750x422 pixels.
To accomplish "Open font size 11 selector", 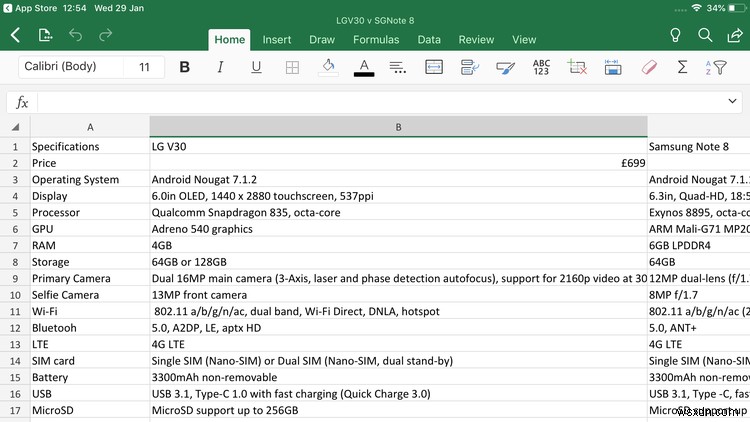I will tap(144, 67).
